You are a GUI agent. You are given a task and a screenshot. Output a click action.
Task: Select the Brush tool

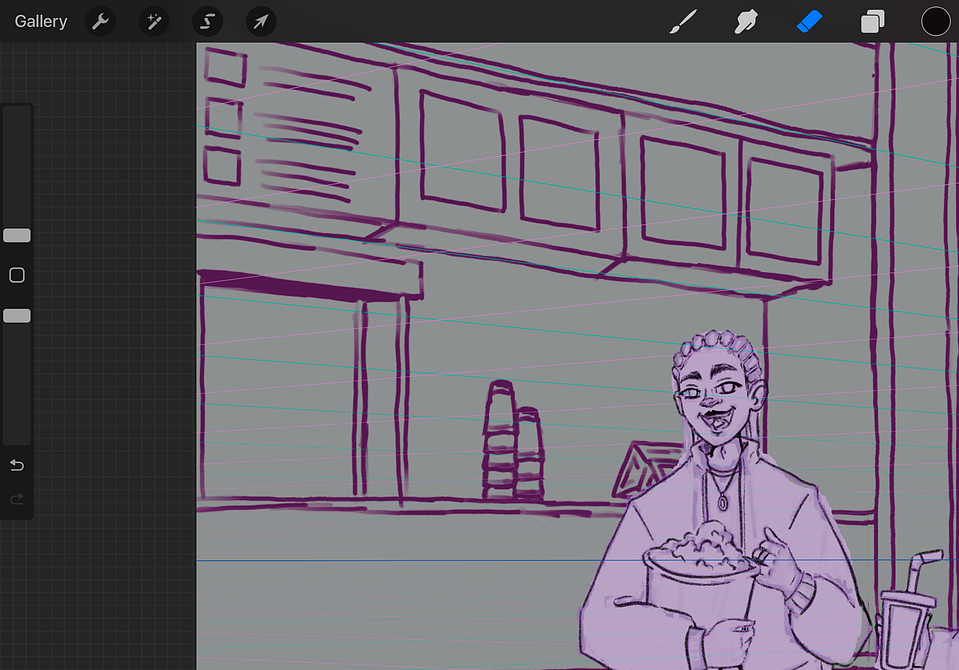click(x=683, y=21)
